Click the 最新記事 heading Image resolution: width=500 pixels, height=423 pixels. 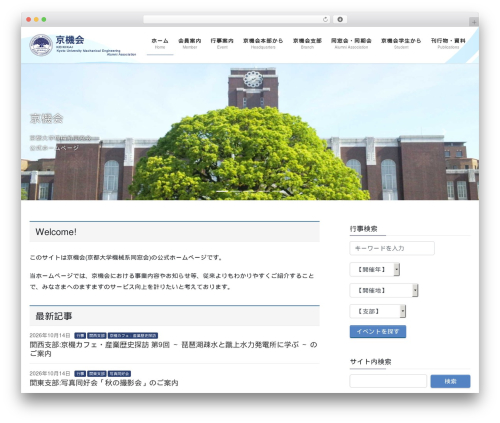pos(54,316)
